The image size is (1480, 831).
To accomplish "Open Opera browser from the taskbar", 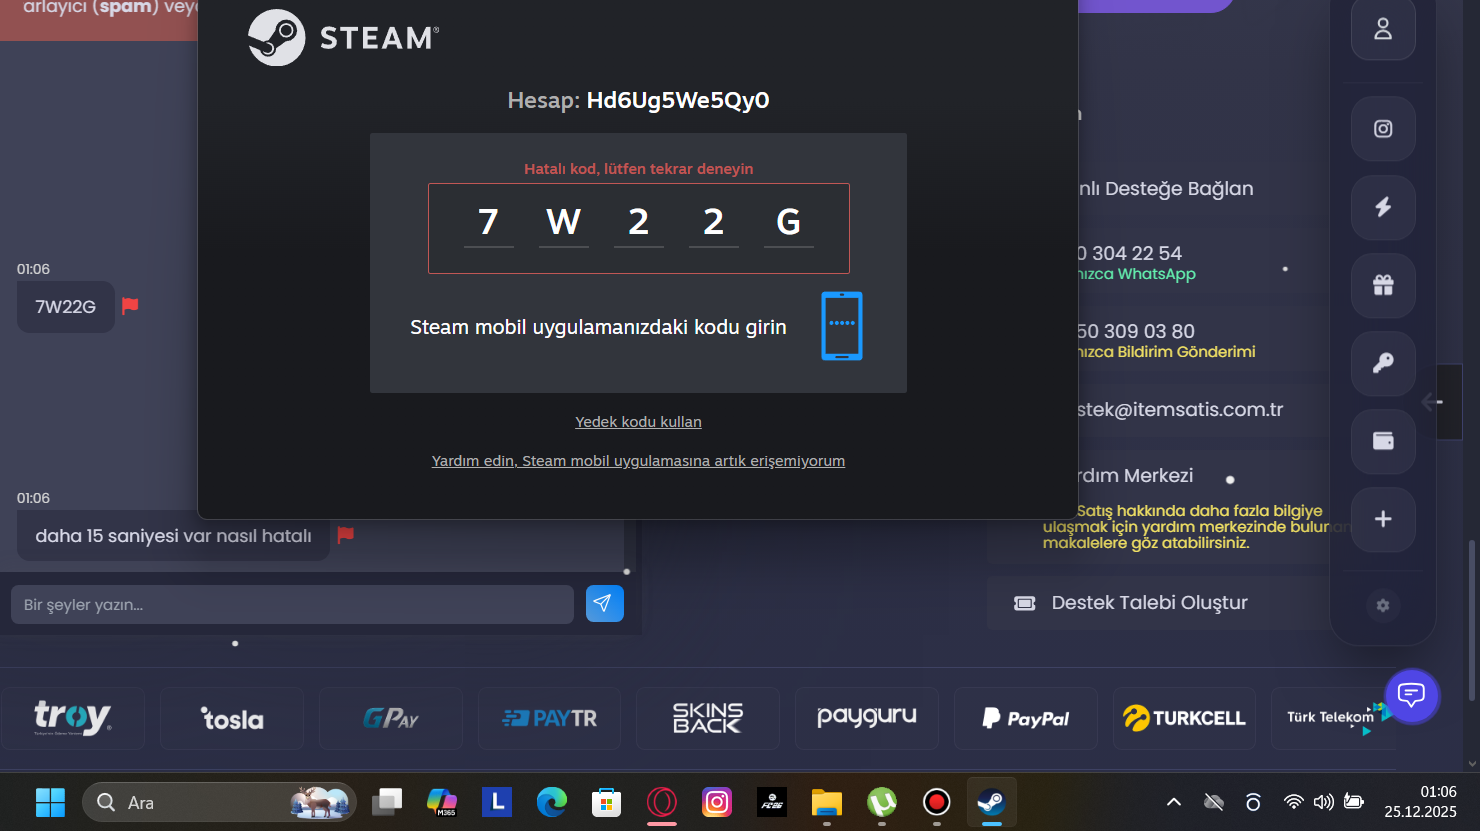I will pos(662,802).
